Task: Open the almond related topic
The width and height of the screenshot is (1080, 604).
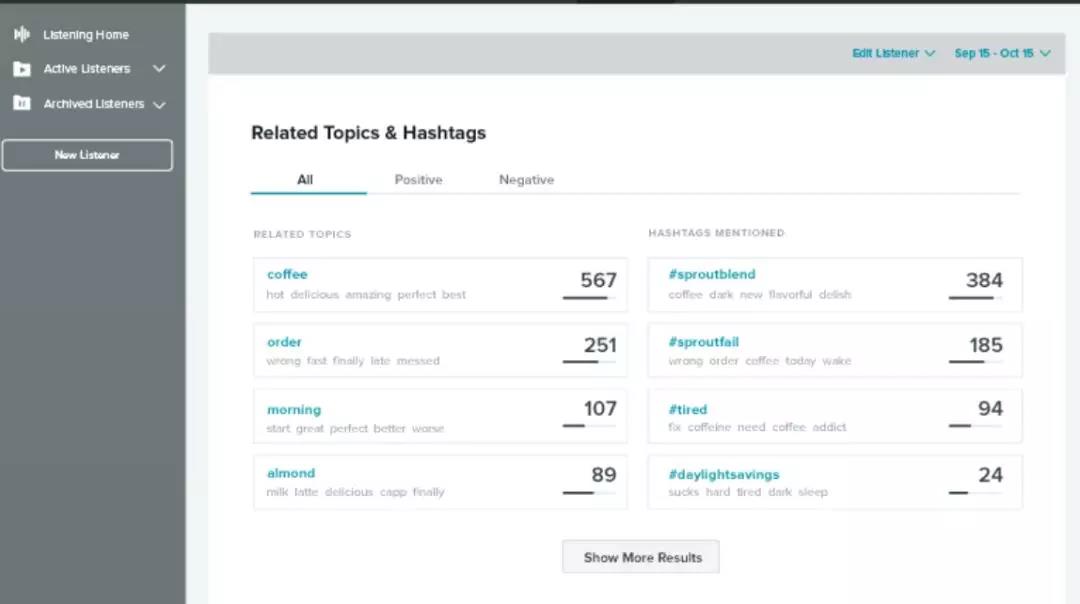Action: coord(291,473)
